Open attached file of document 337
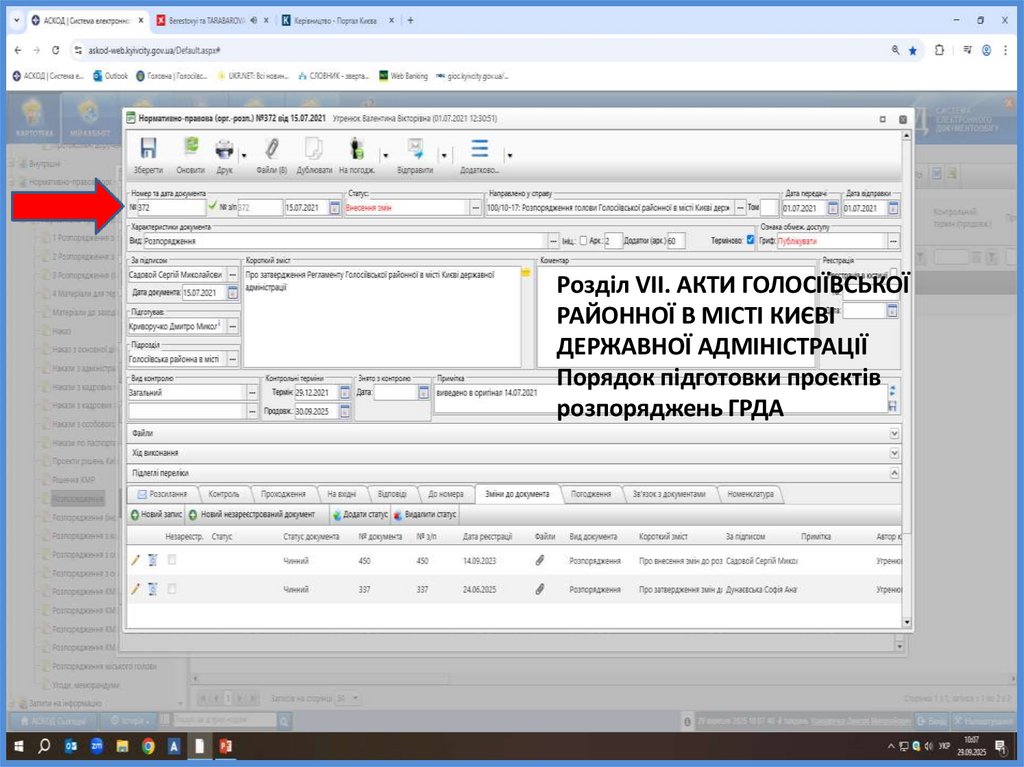The height and width of the screenshot is (767, 1024). [539, 589]
